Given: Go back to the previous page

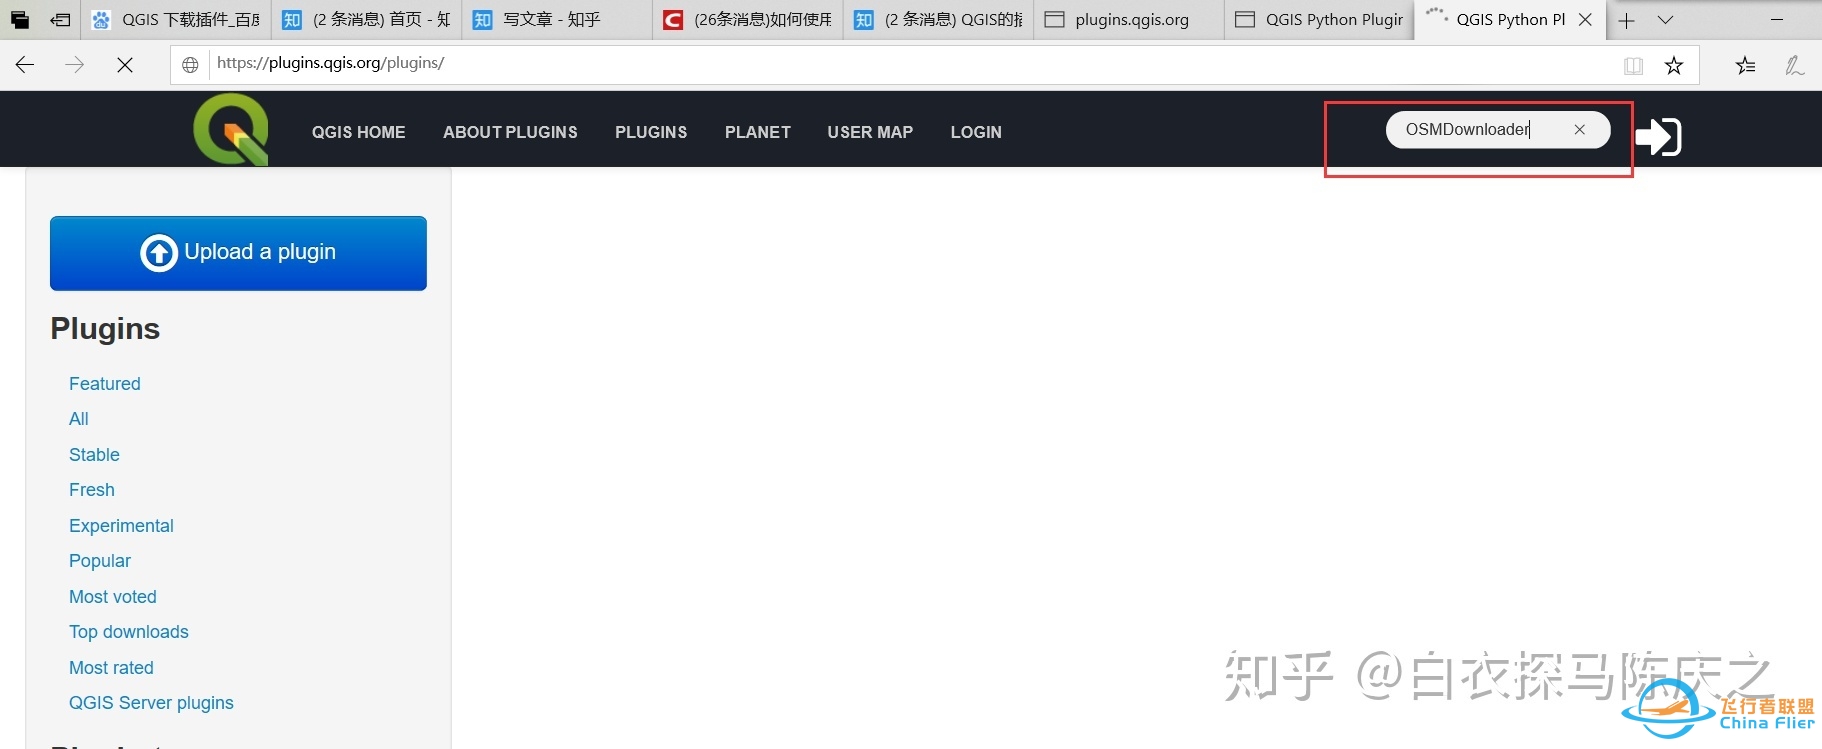Looking at the screenshot, I should point(25,65).
